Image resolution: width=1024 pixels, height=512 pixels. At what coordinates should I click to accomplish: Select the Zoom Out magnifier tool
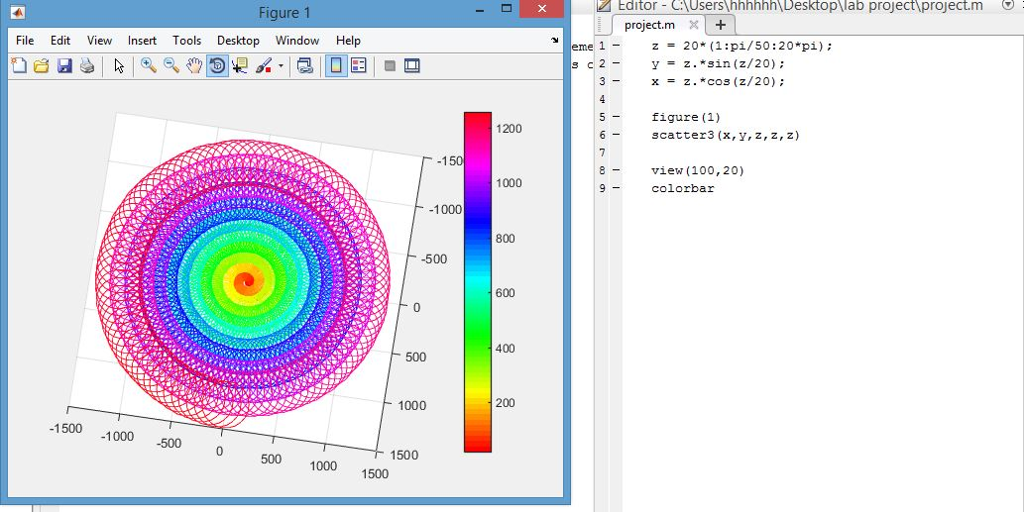tap(171, 66)
